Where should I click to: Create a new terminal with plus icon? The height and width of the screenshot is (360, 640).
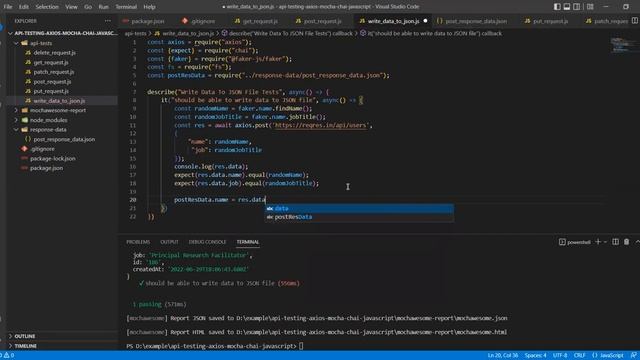[x=598, y=242]
